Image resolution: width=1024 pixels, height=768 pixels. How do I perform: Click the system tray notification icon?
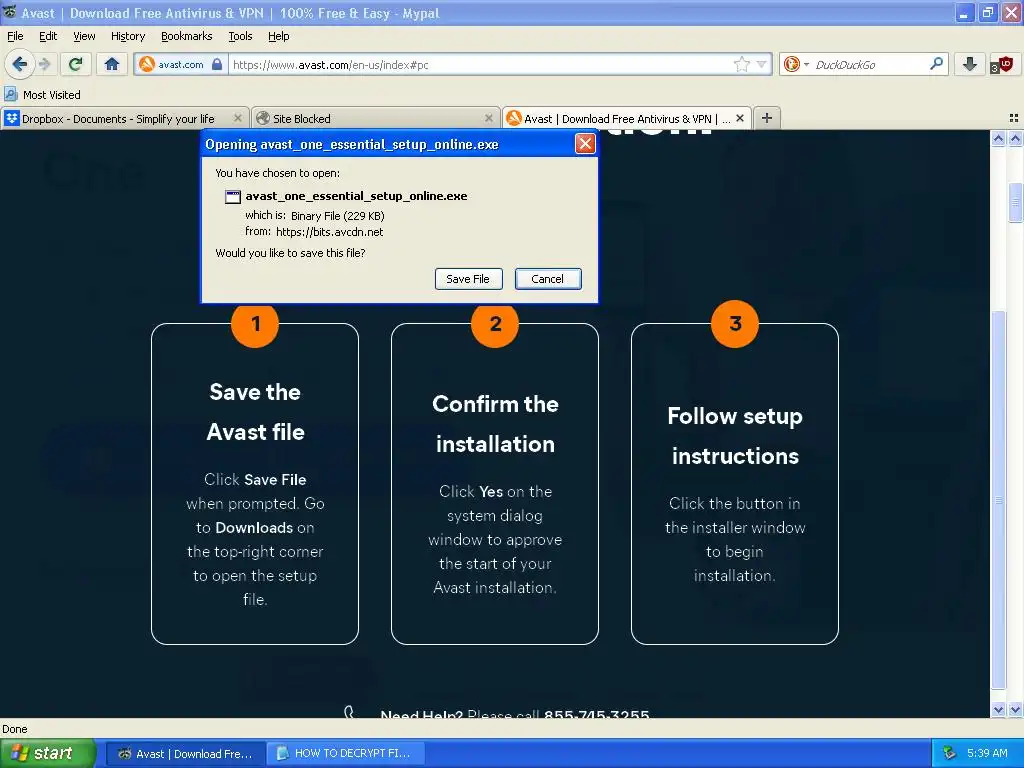point(949,753)
